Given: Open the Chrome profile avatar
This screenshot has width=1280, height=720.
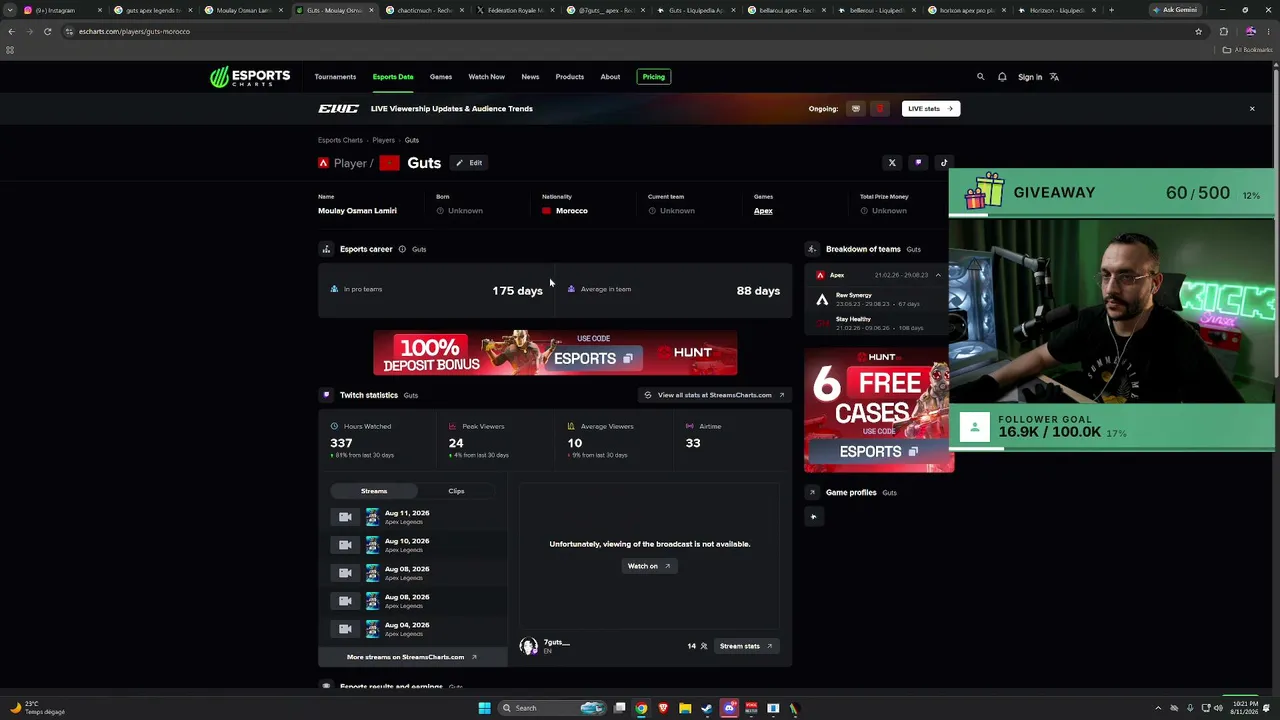Looking at the screenshot, I should [1250, 31].
